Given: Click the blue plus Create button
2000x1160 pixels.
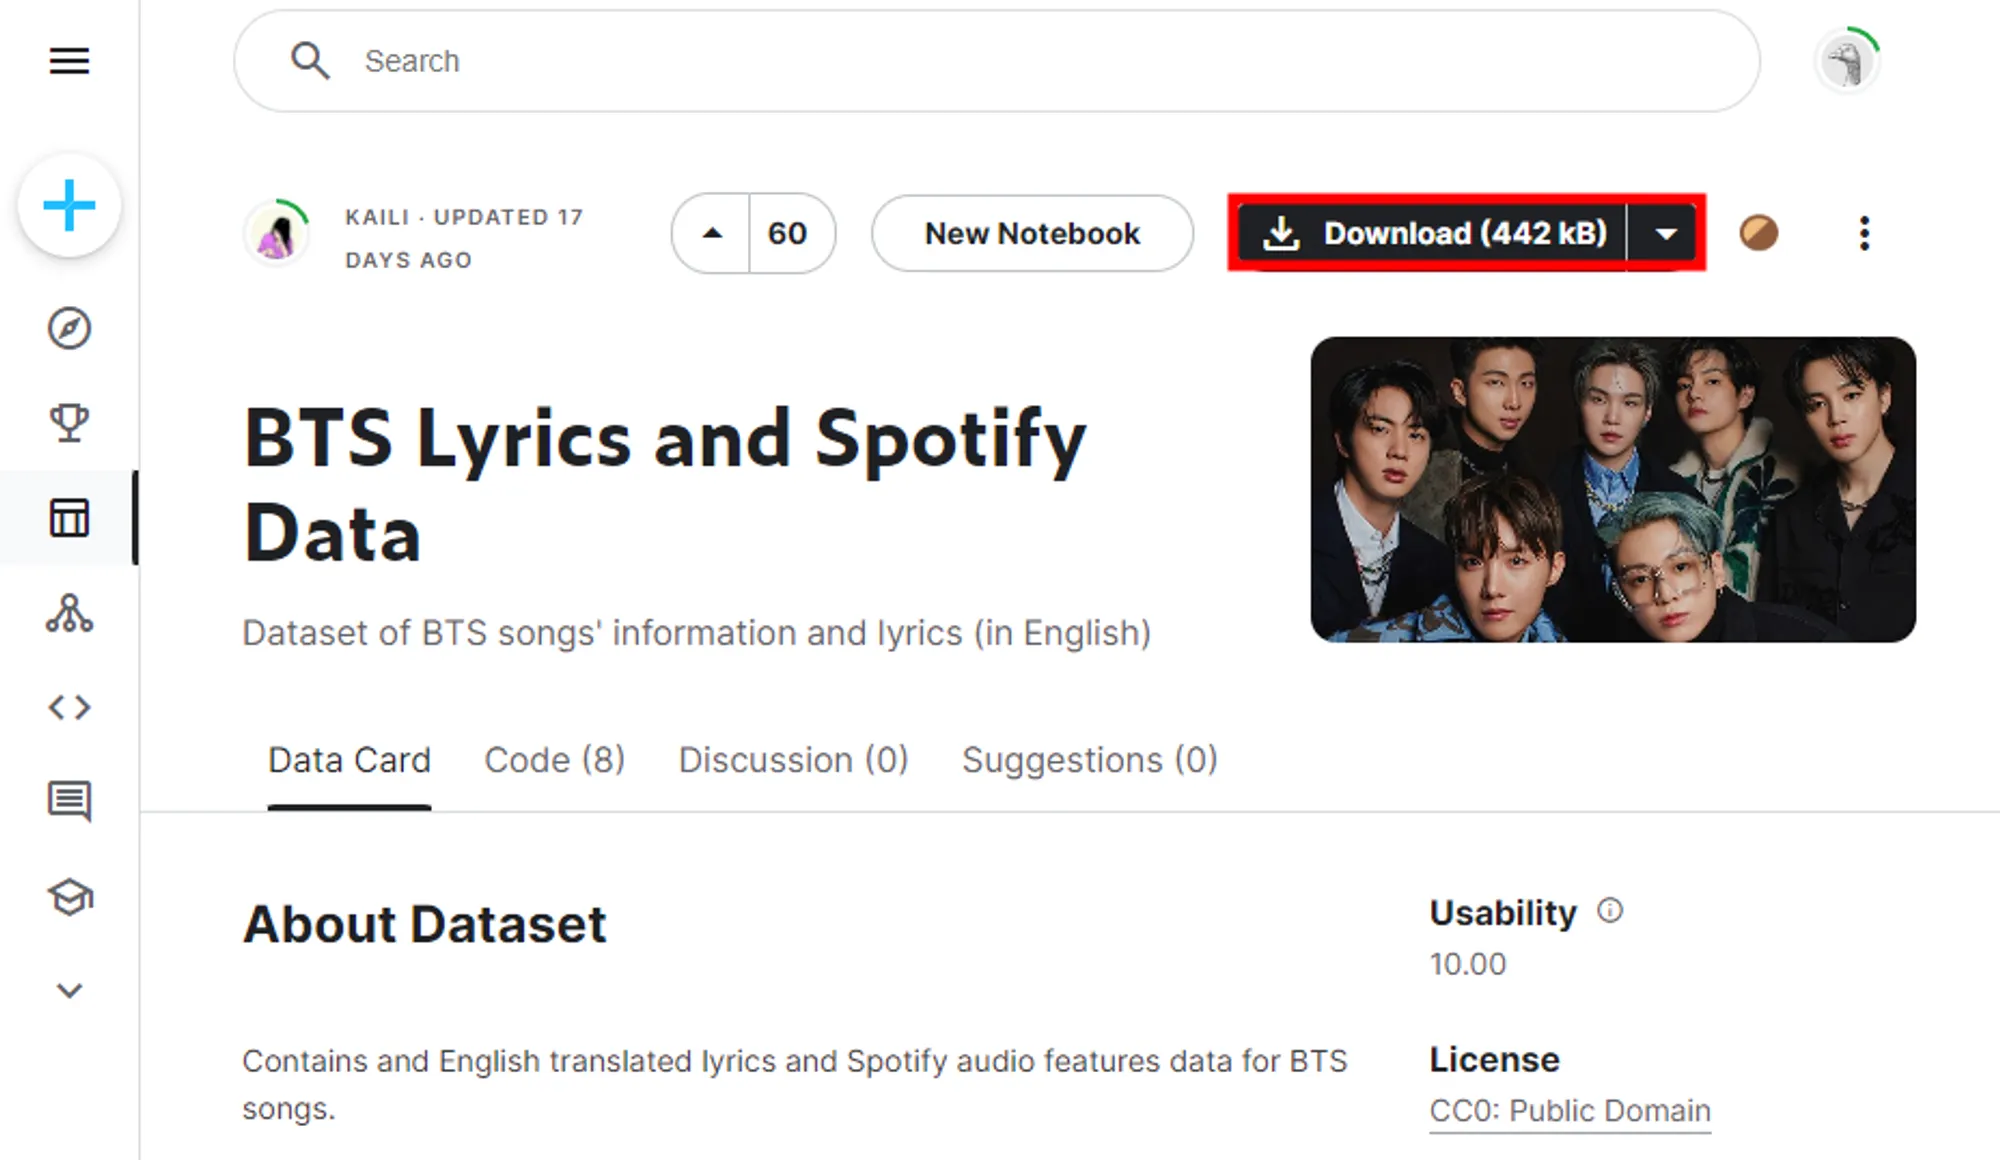Looking at the screenshot, I should [x=69, y=206].
